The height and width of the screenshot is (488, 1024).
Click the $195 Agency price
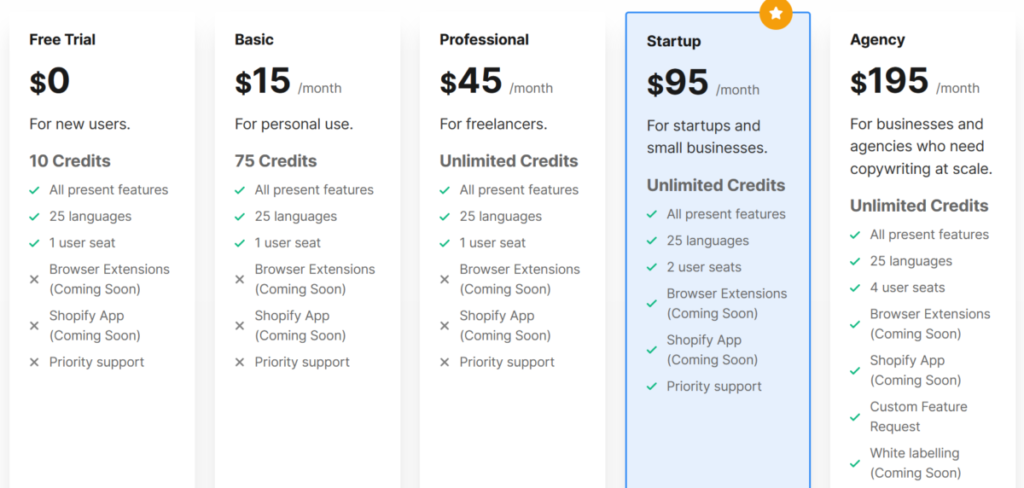[x=889, y=82]
